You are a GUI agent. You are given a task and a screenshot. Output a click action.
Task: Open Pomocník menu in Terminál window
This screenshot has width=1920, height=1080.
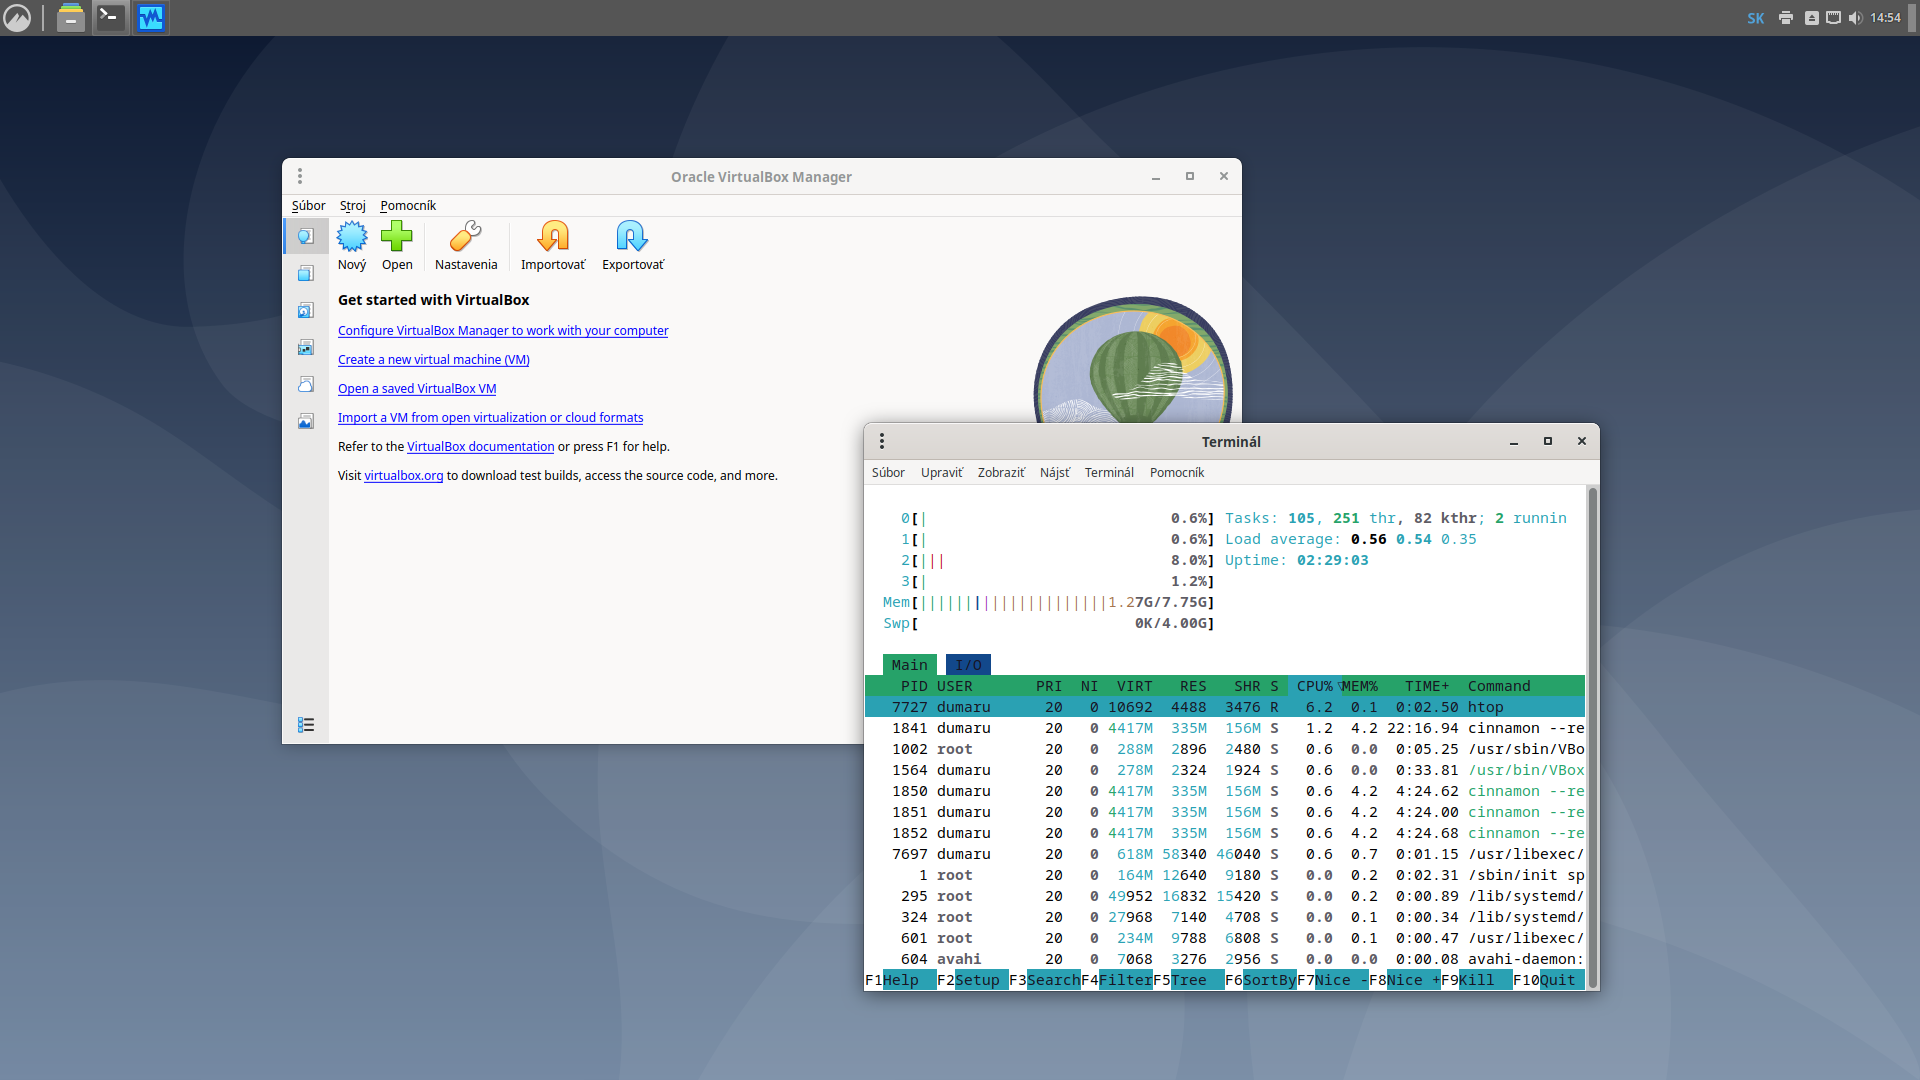pos(1177,472)
